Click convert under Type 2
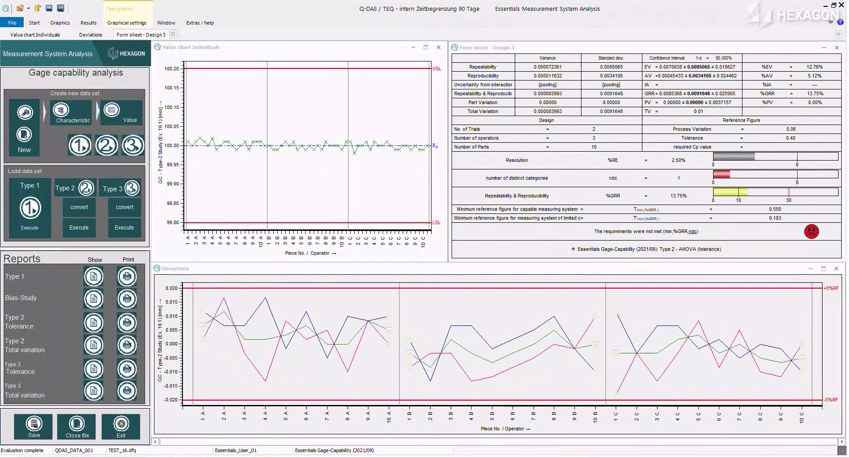The height and width of the screenshot is (458, 849). (x=79, y=207)
